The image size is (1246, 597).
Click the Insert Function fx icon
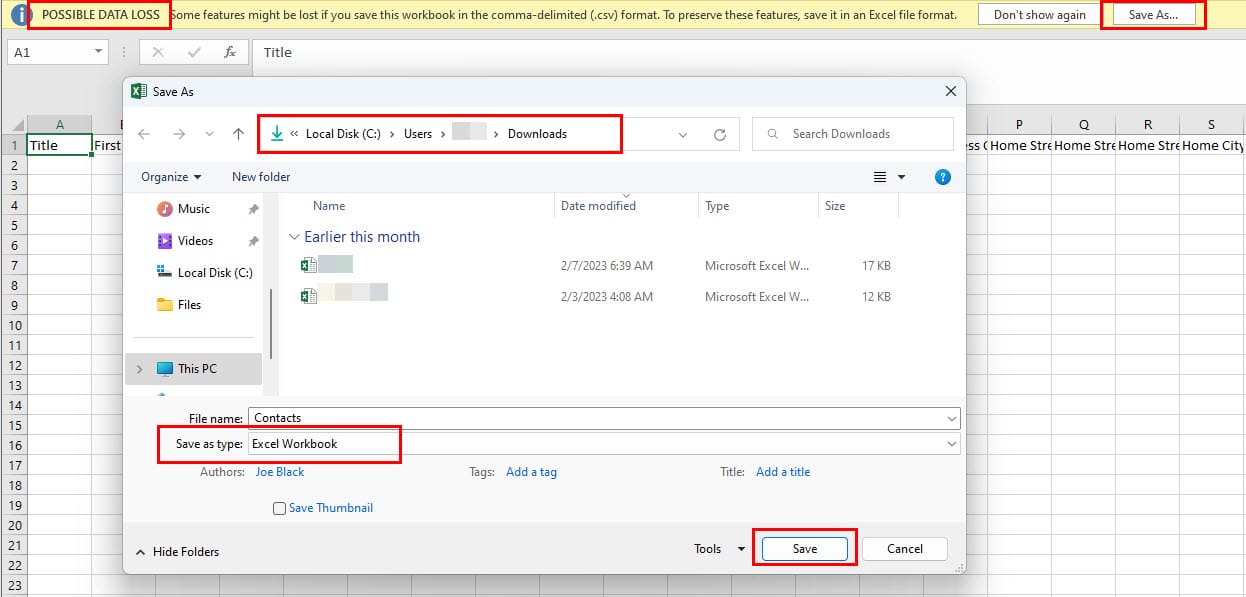click(x=230, y=52)
